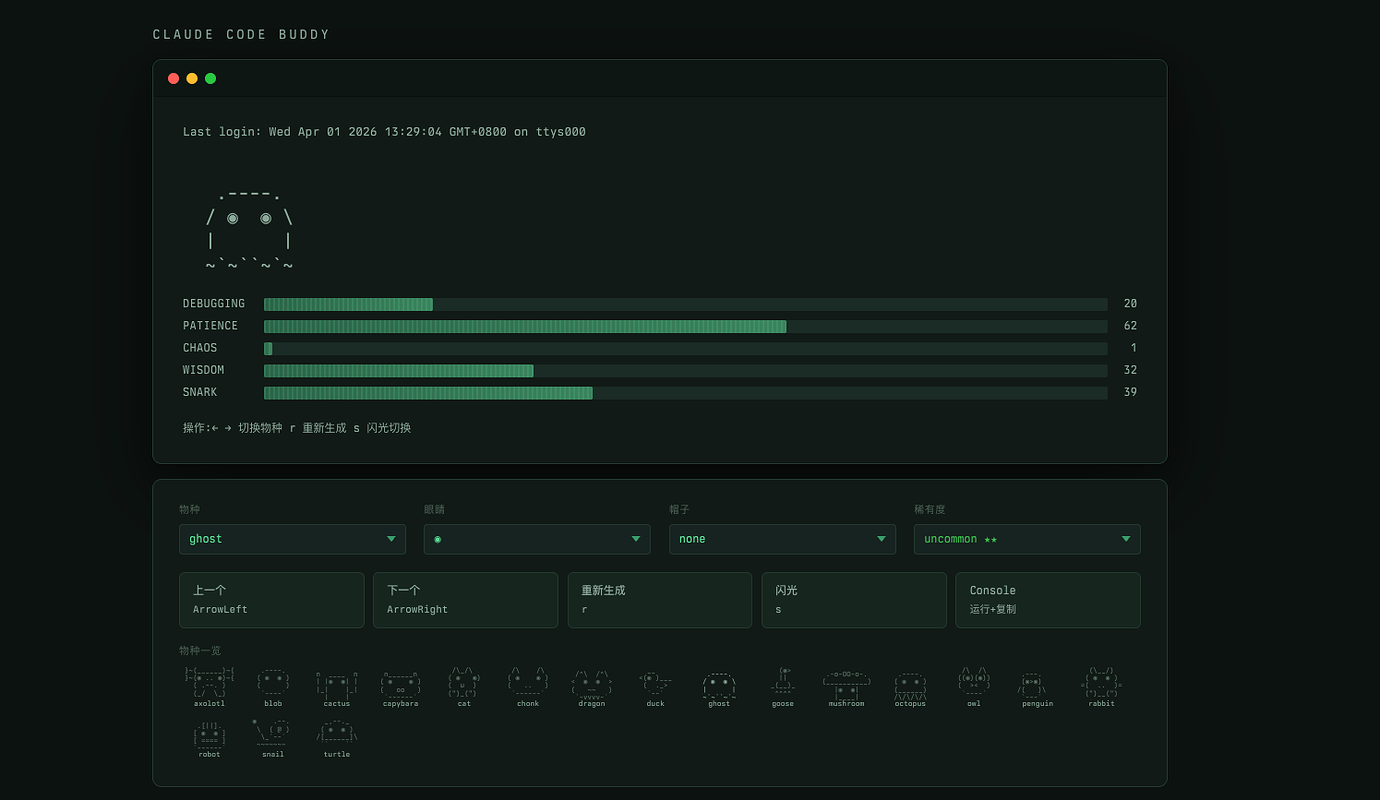The width and height of the screenshot is (1380, 800).
Task: Click the ghost ASCII art in terminal
Action: 249,229
